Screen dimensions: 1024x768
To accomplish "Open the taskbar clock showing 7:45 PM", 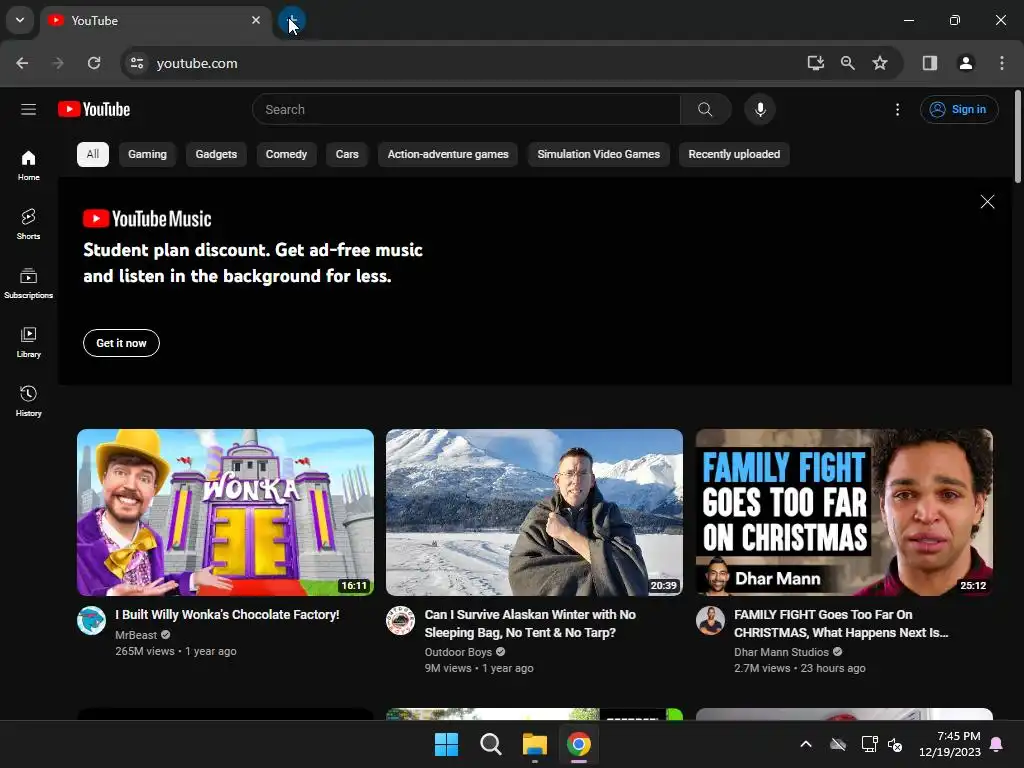I will (950, 744).
